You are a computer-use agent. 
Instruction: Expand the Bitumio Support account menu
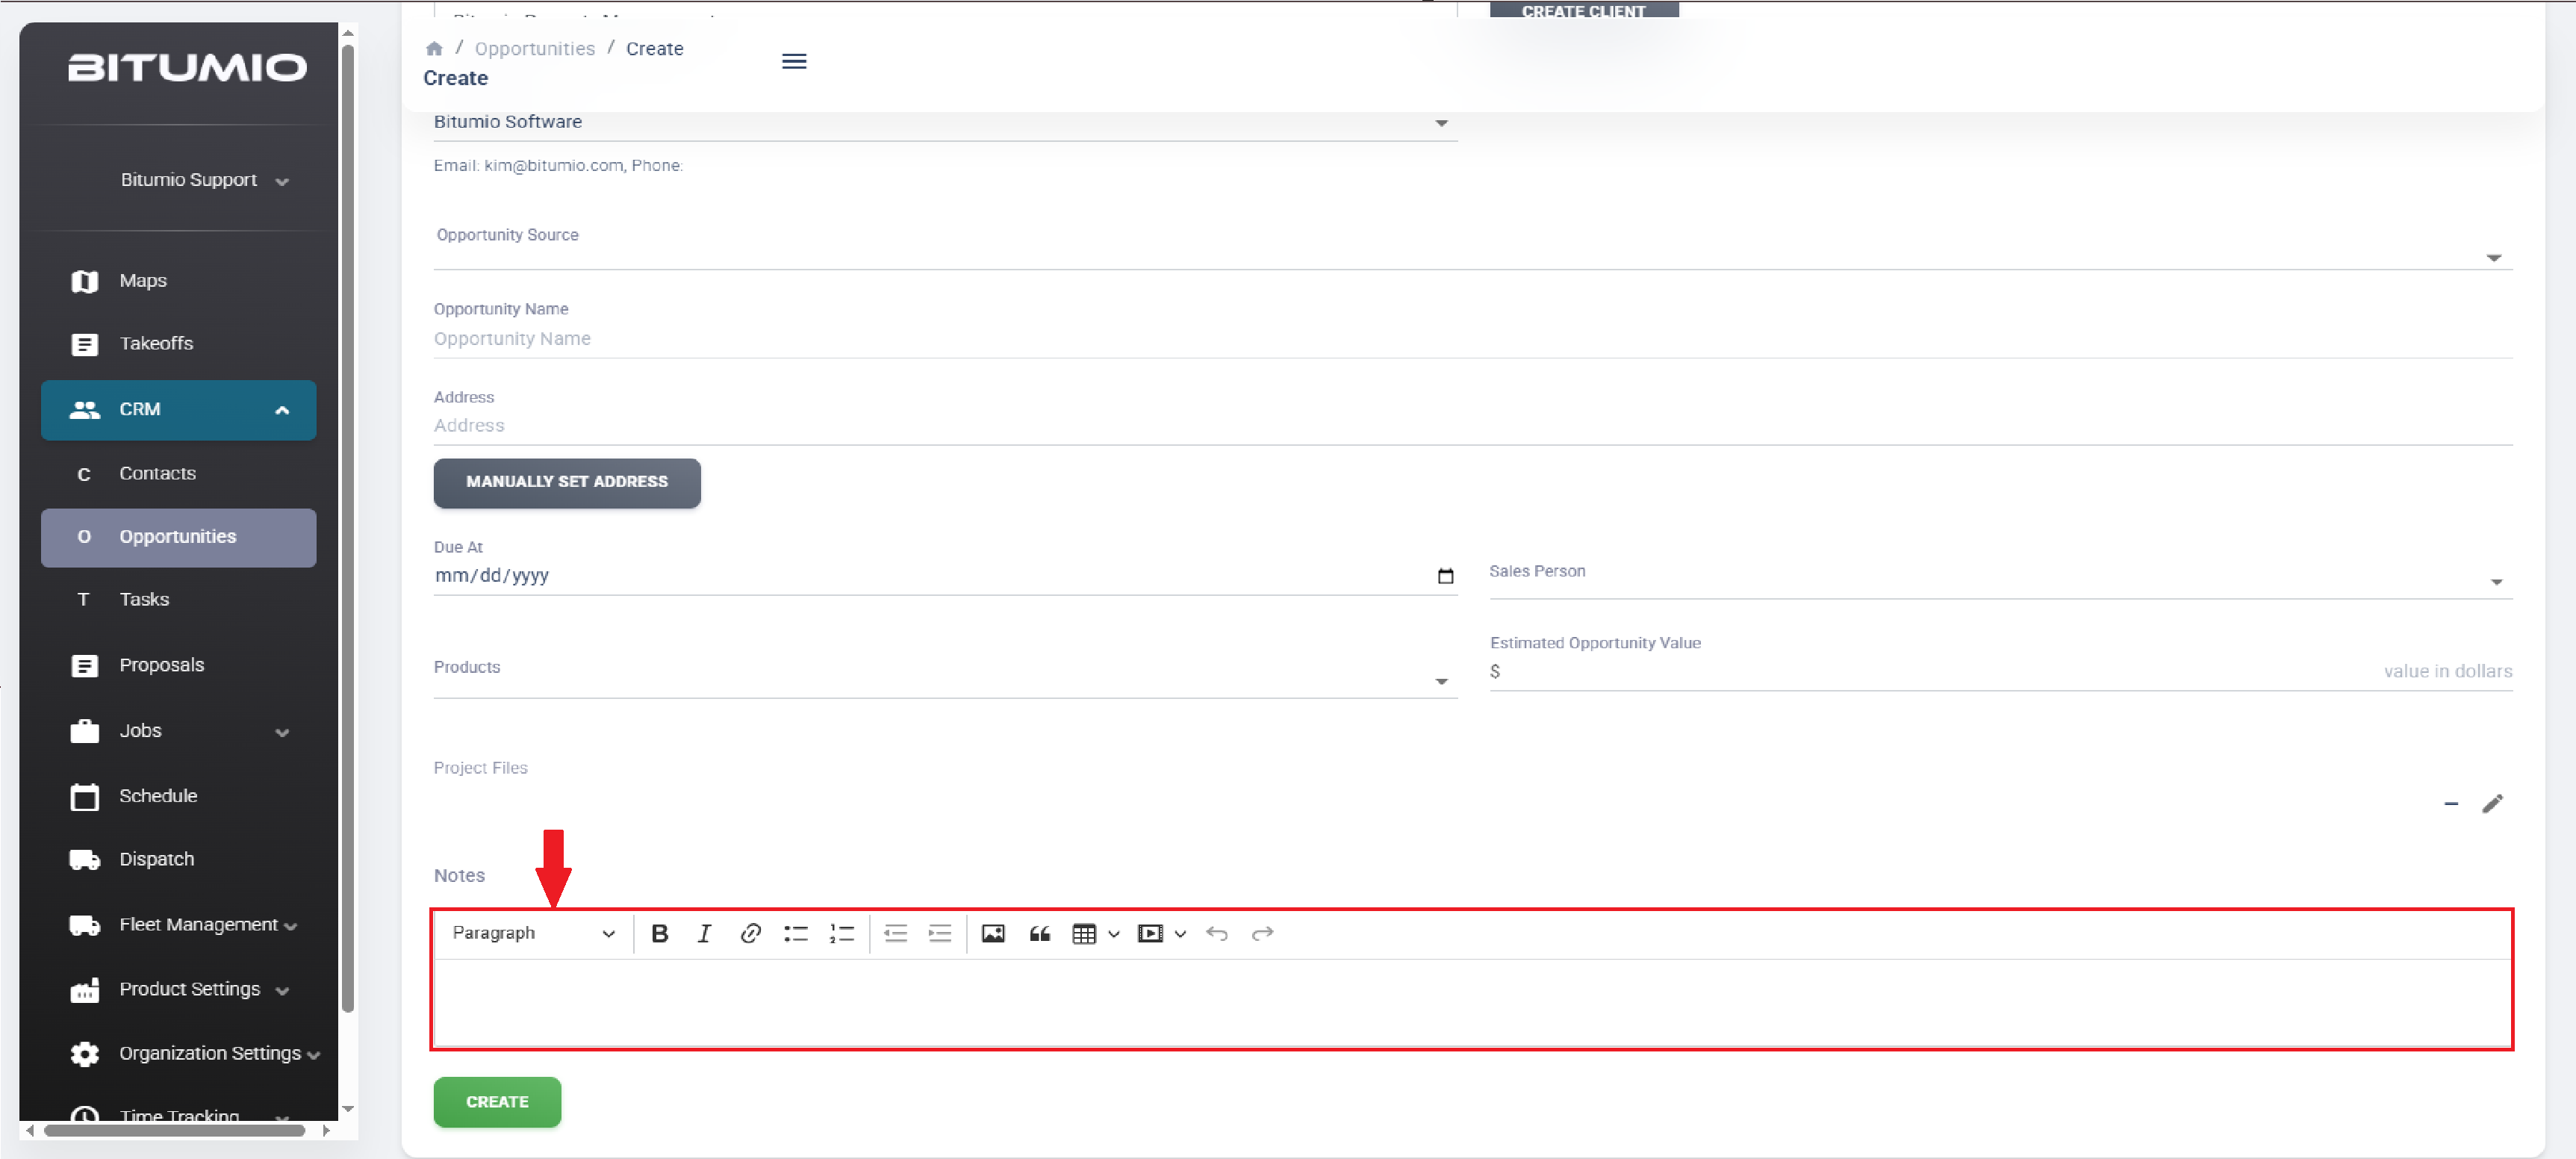point(205,181)
